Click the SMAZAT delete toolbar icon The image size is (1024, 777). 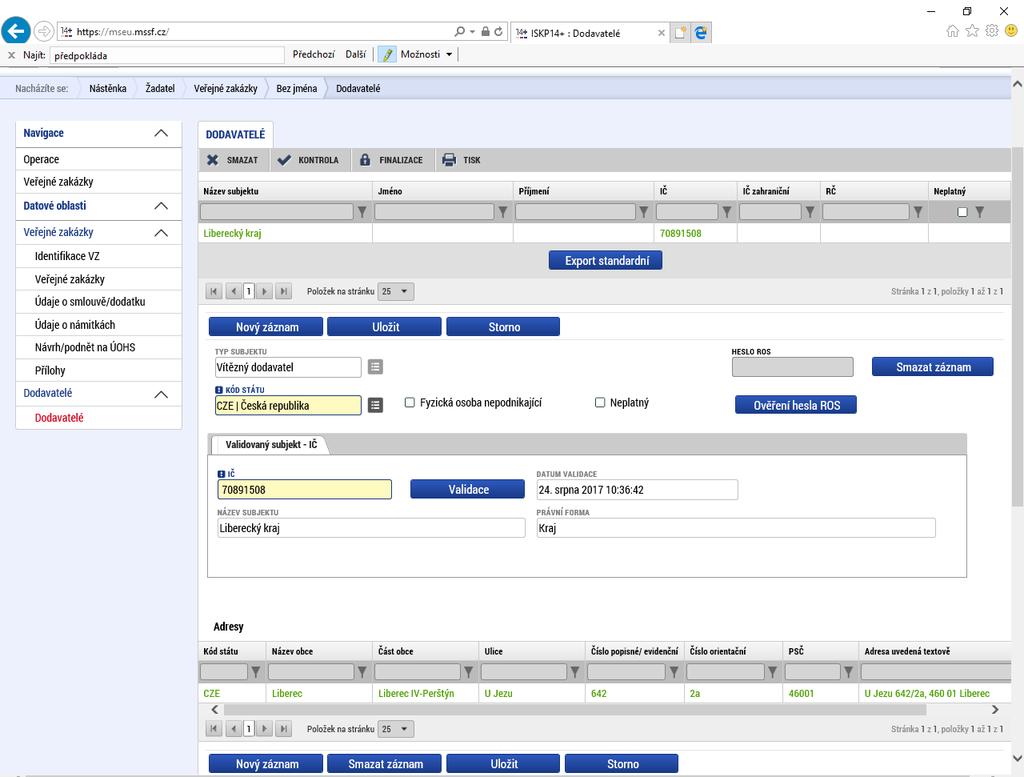point(213,160)
